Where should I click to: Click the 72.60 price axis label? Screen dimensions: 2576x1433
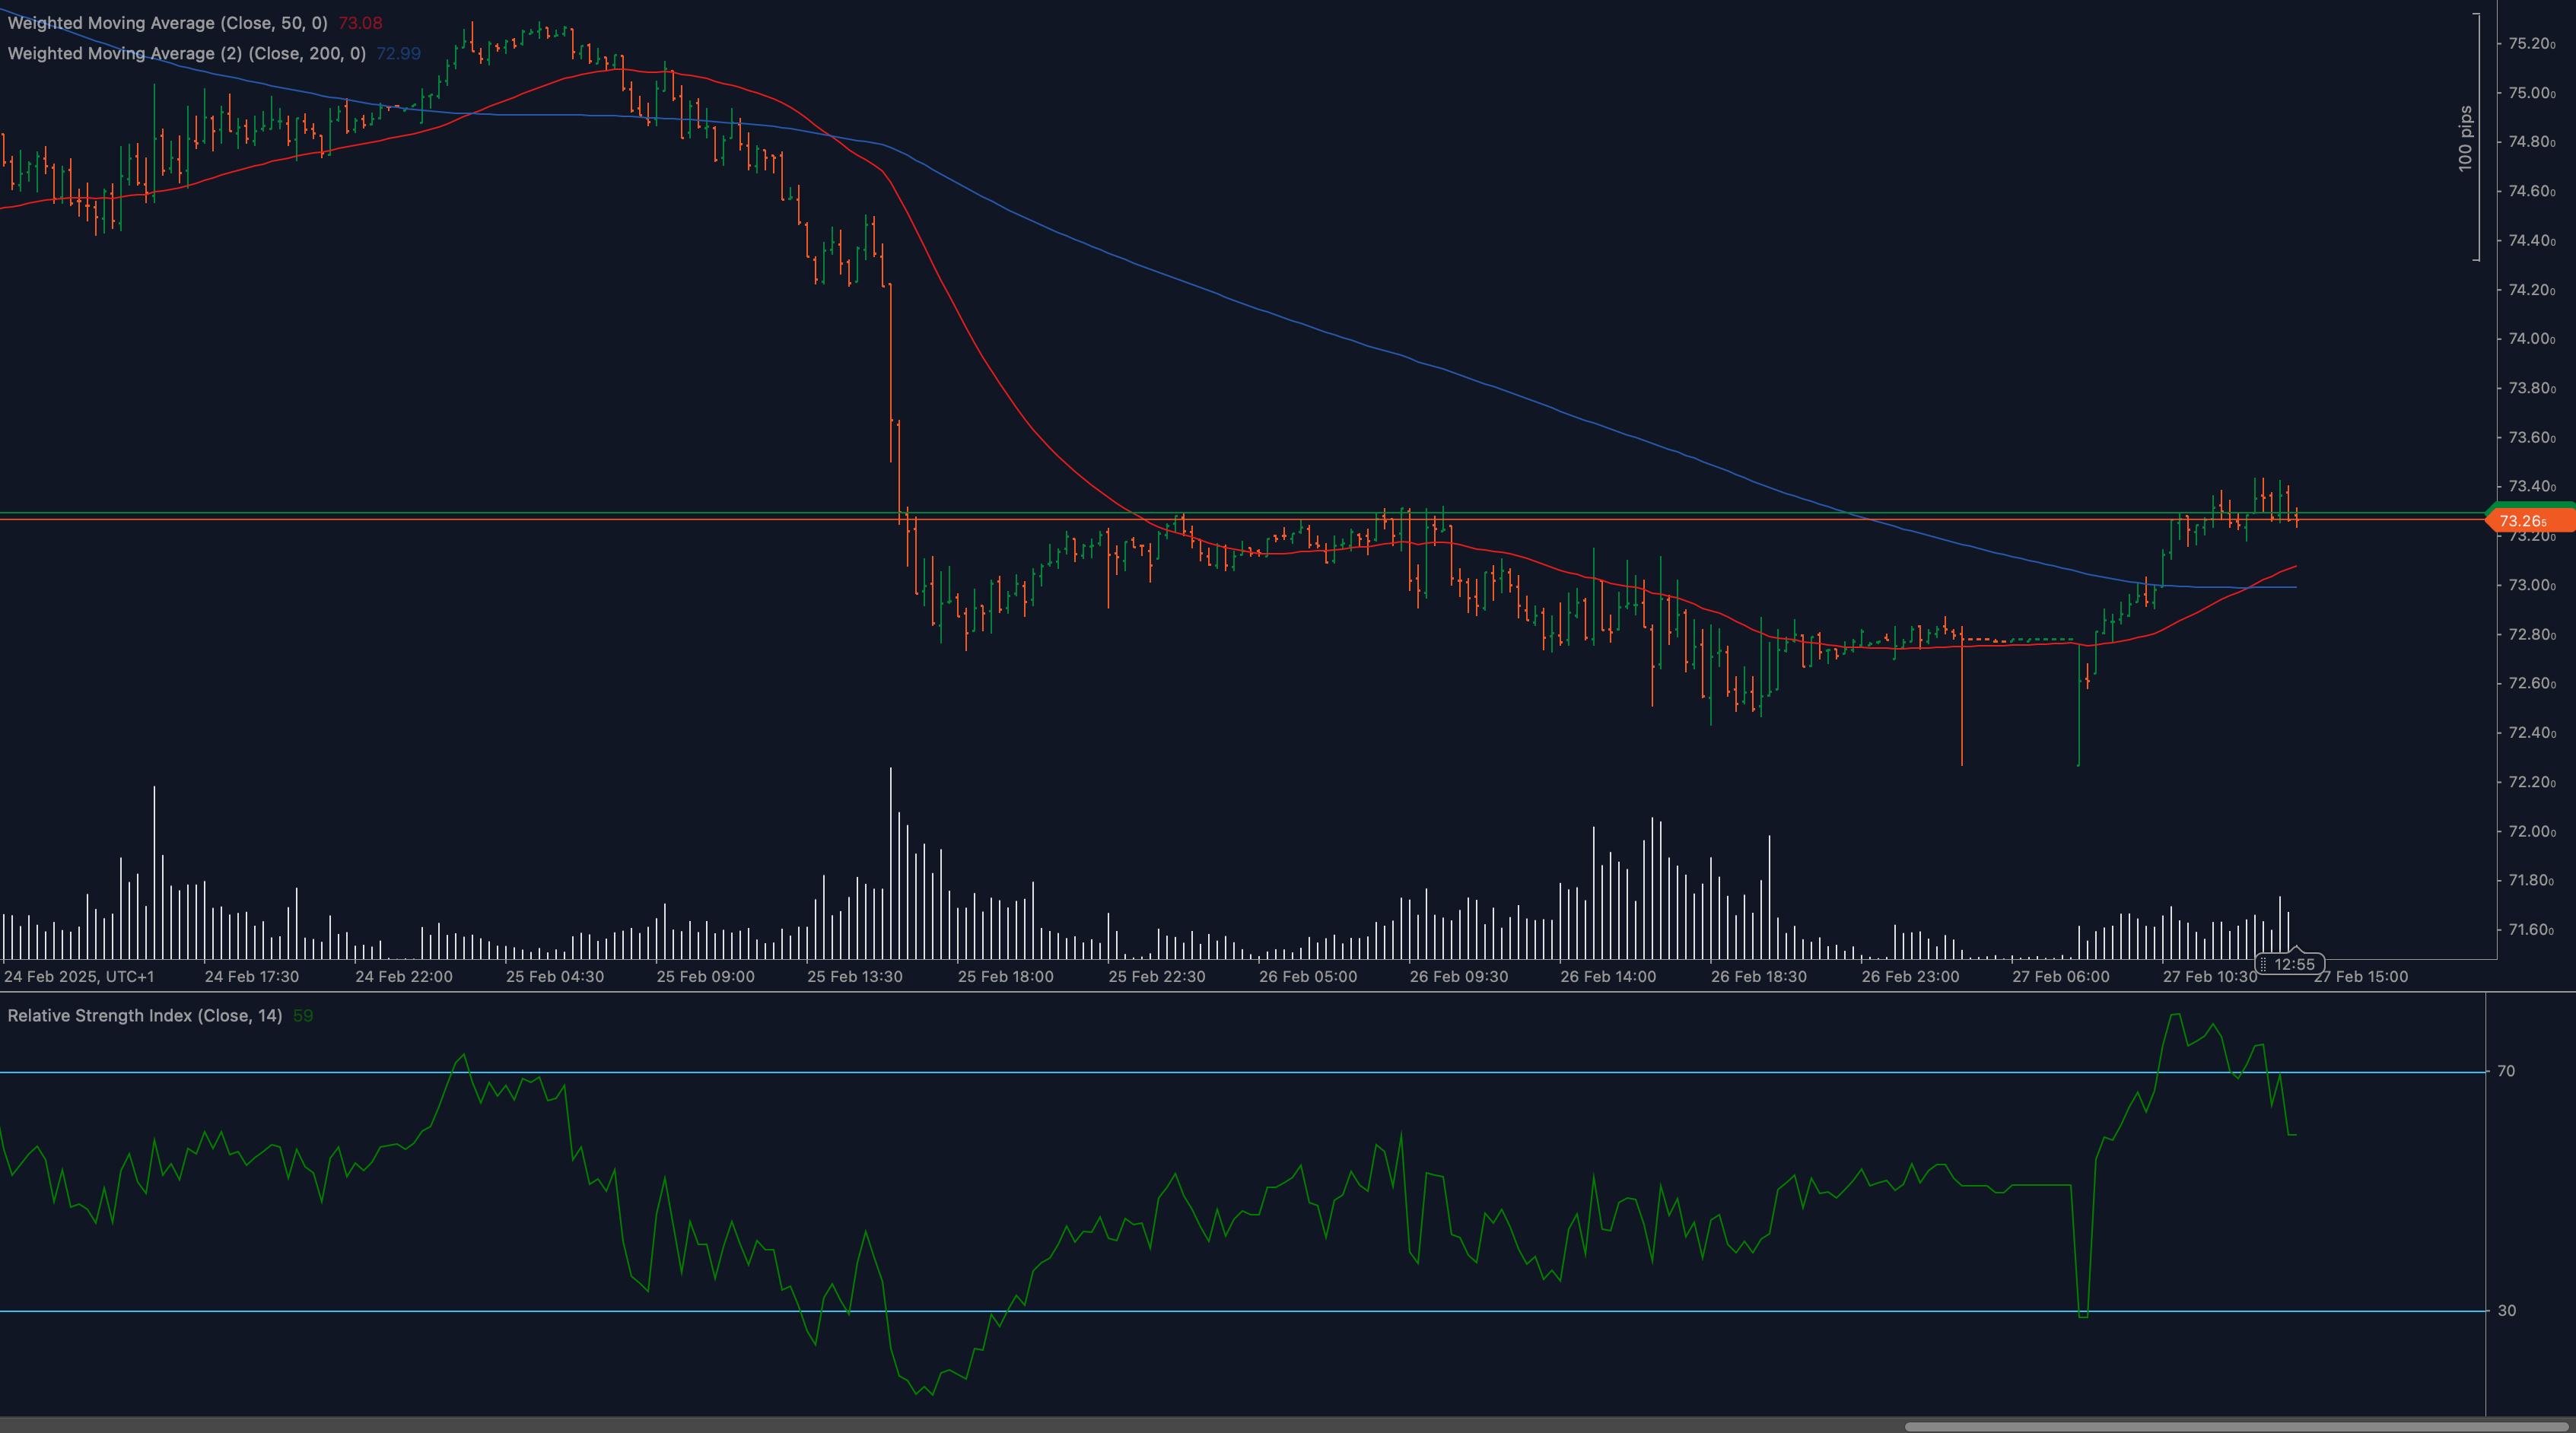point(2531,684)
